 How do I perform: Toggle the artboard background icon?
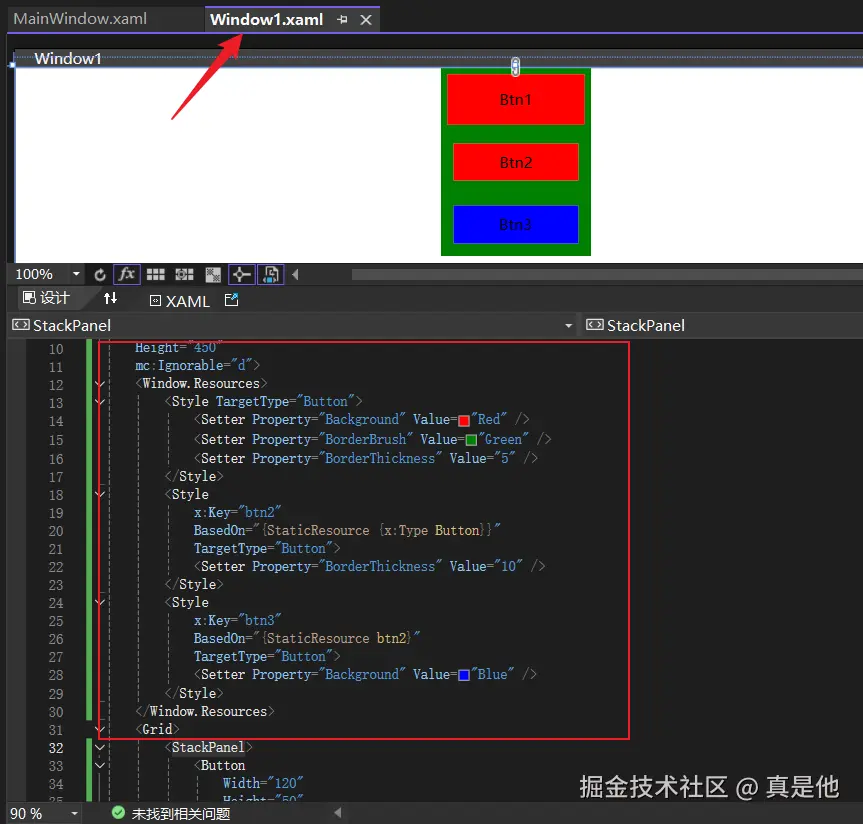212,273
